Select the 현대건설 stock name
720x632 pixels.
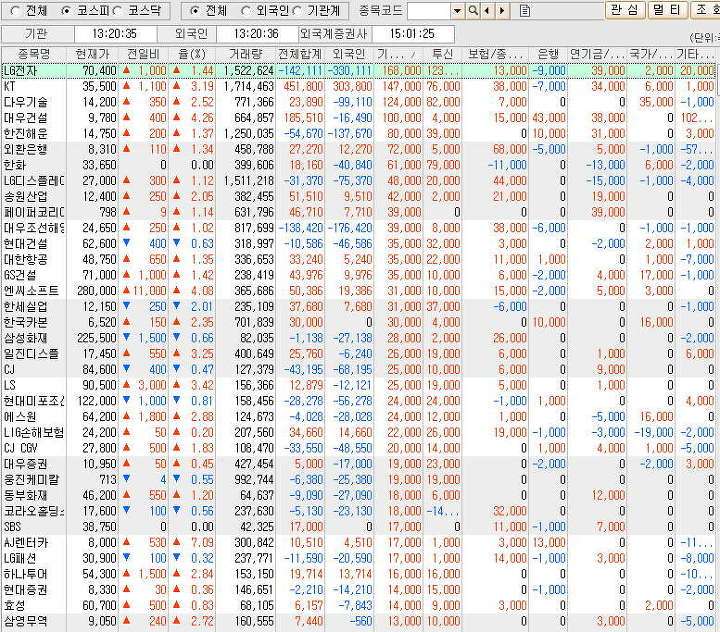coord(26,243)
